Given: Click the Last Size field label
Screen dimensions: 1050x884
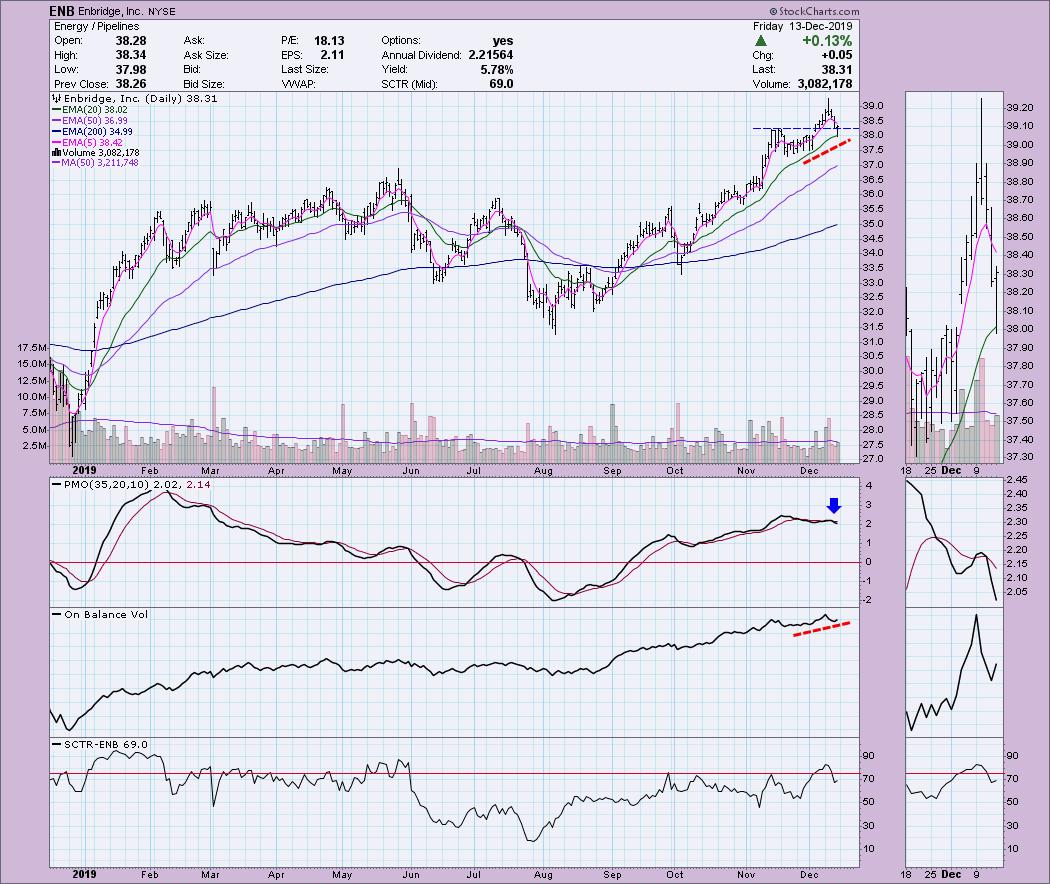Looking at the screenshot, I should [x=305, y=70].
